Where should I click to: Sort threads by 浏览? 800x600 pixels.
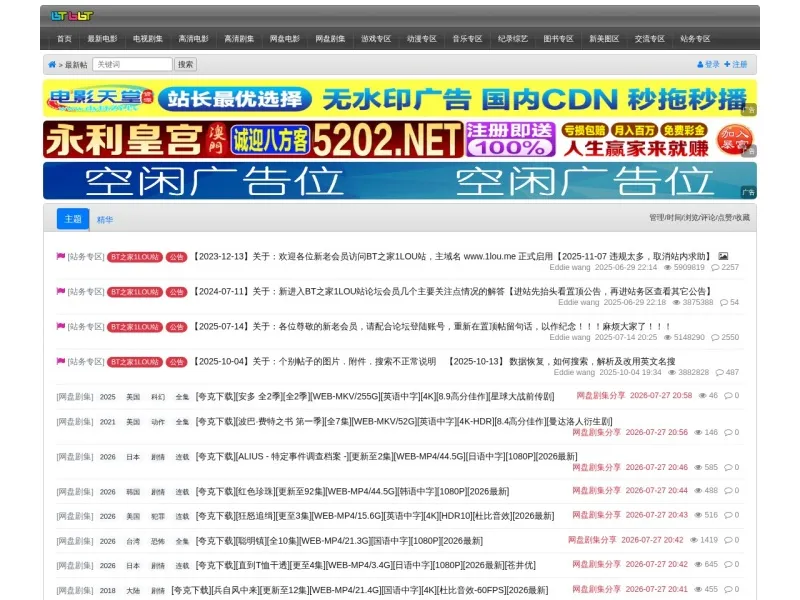click(x=691, y=217)
